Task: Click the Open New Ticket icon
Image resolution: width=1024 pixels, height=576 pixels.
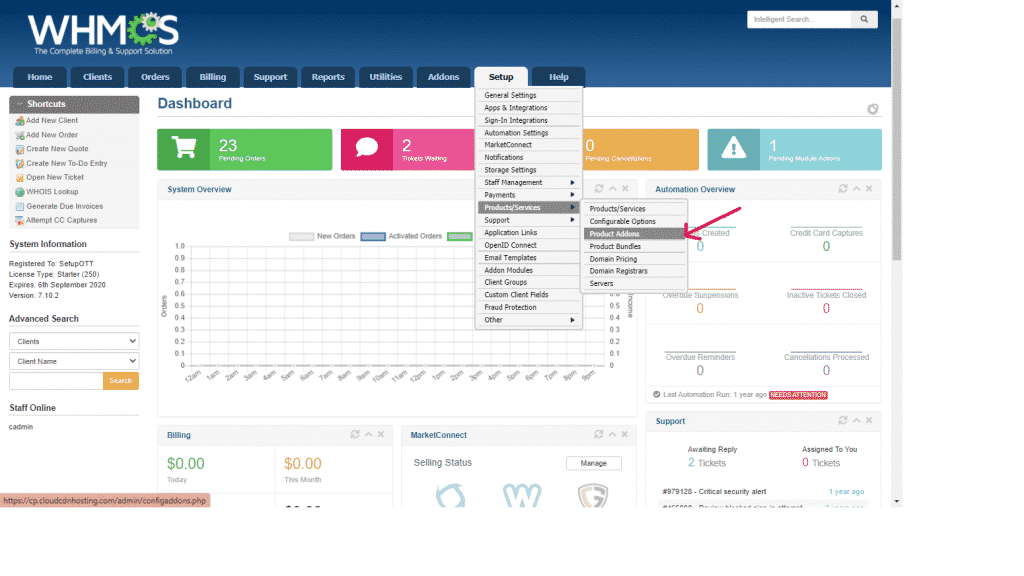Action: 20,178
